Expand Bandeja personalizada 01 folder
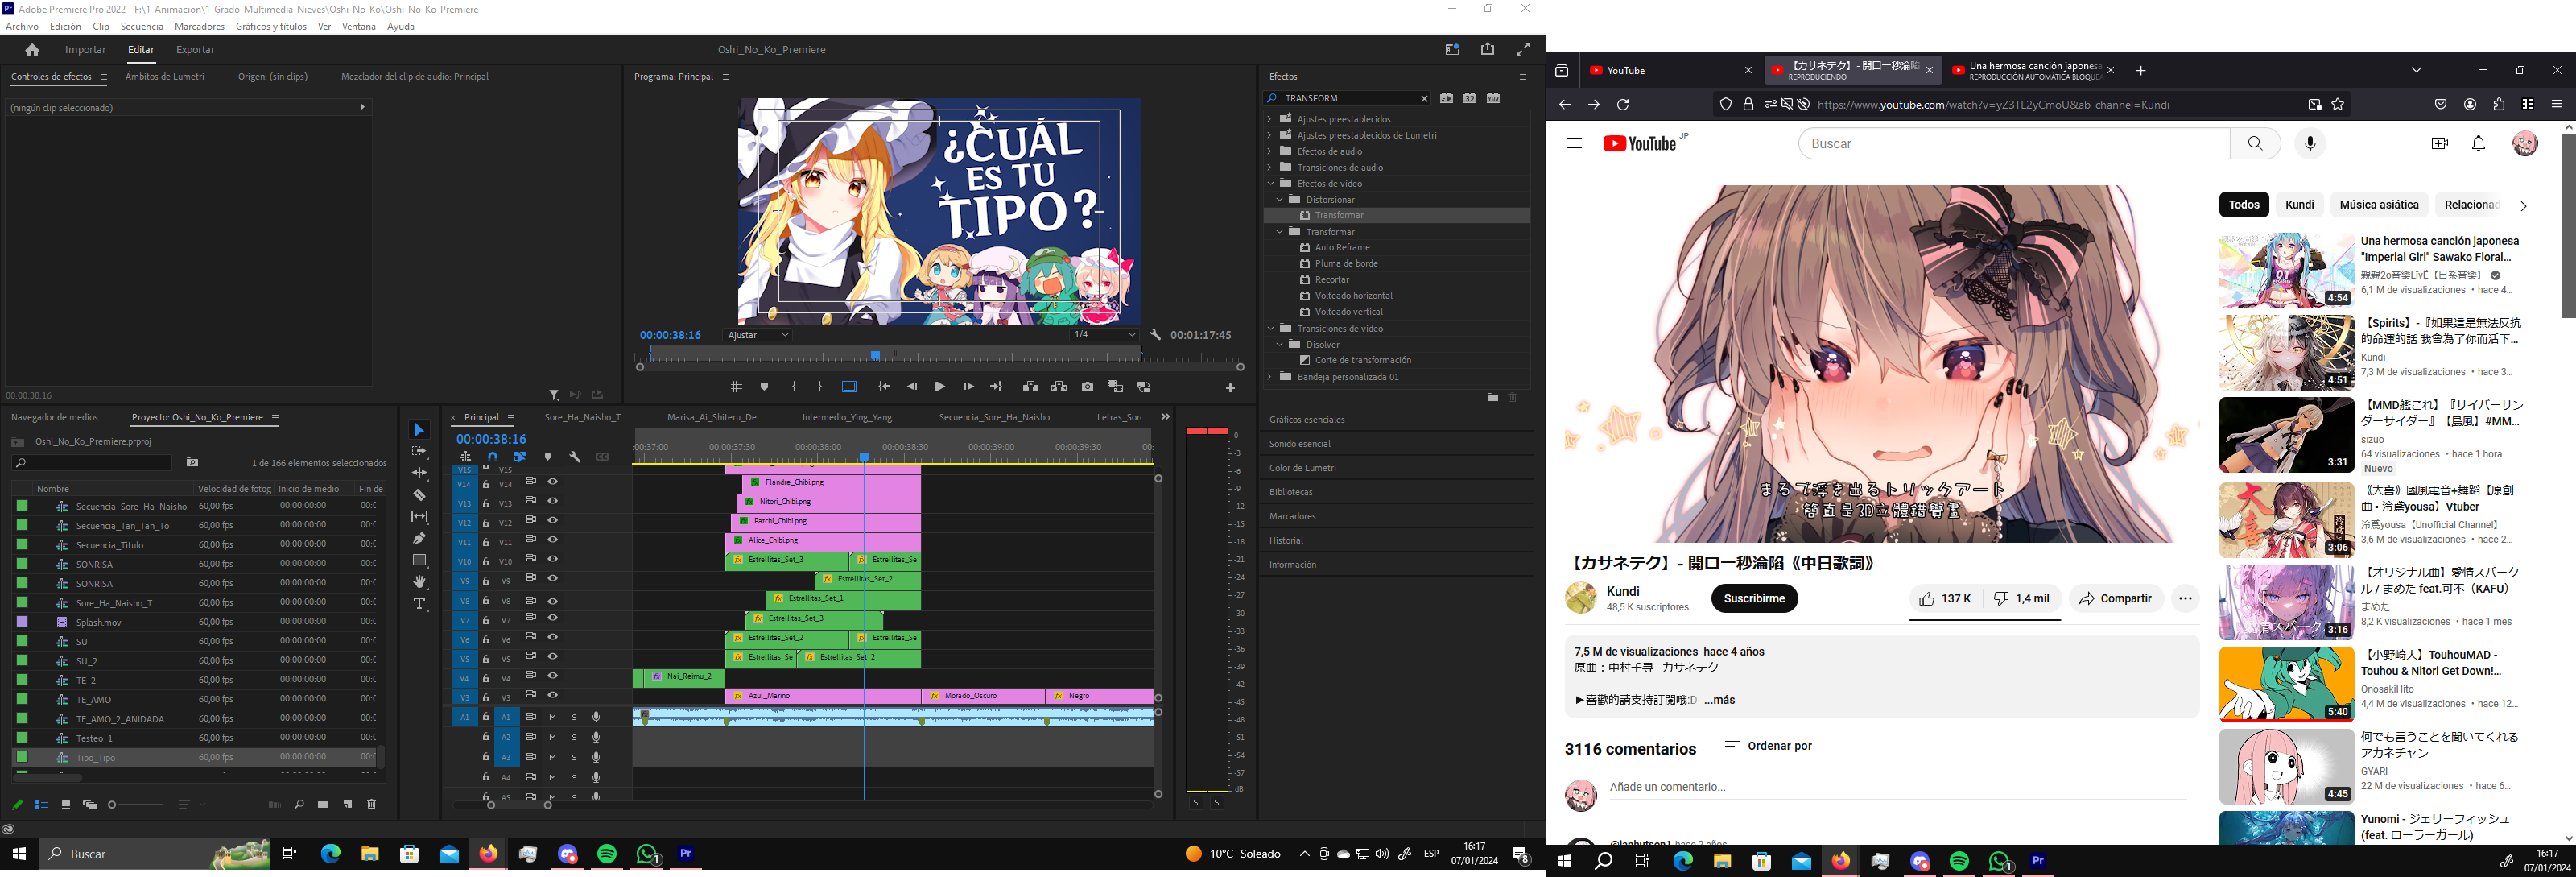 pyautogui.click(x=1270, y=377)
